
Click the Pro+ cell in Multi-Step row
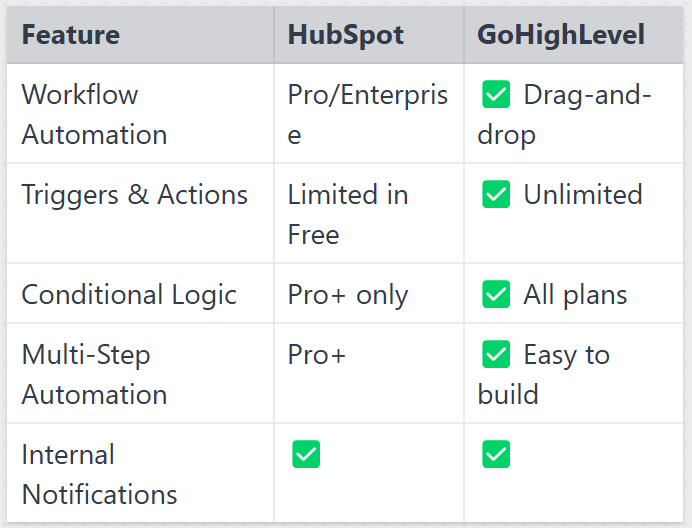pyautogui.click(x=316, y=355)
